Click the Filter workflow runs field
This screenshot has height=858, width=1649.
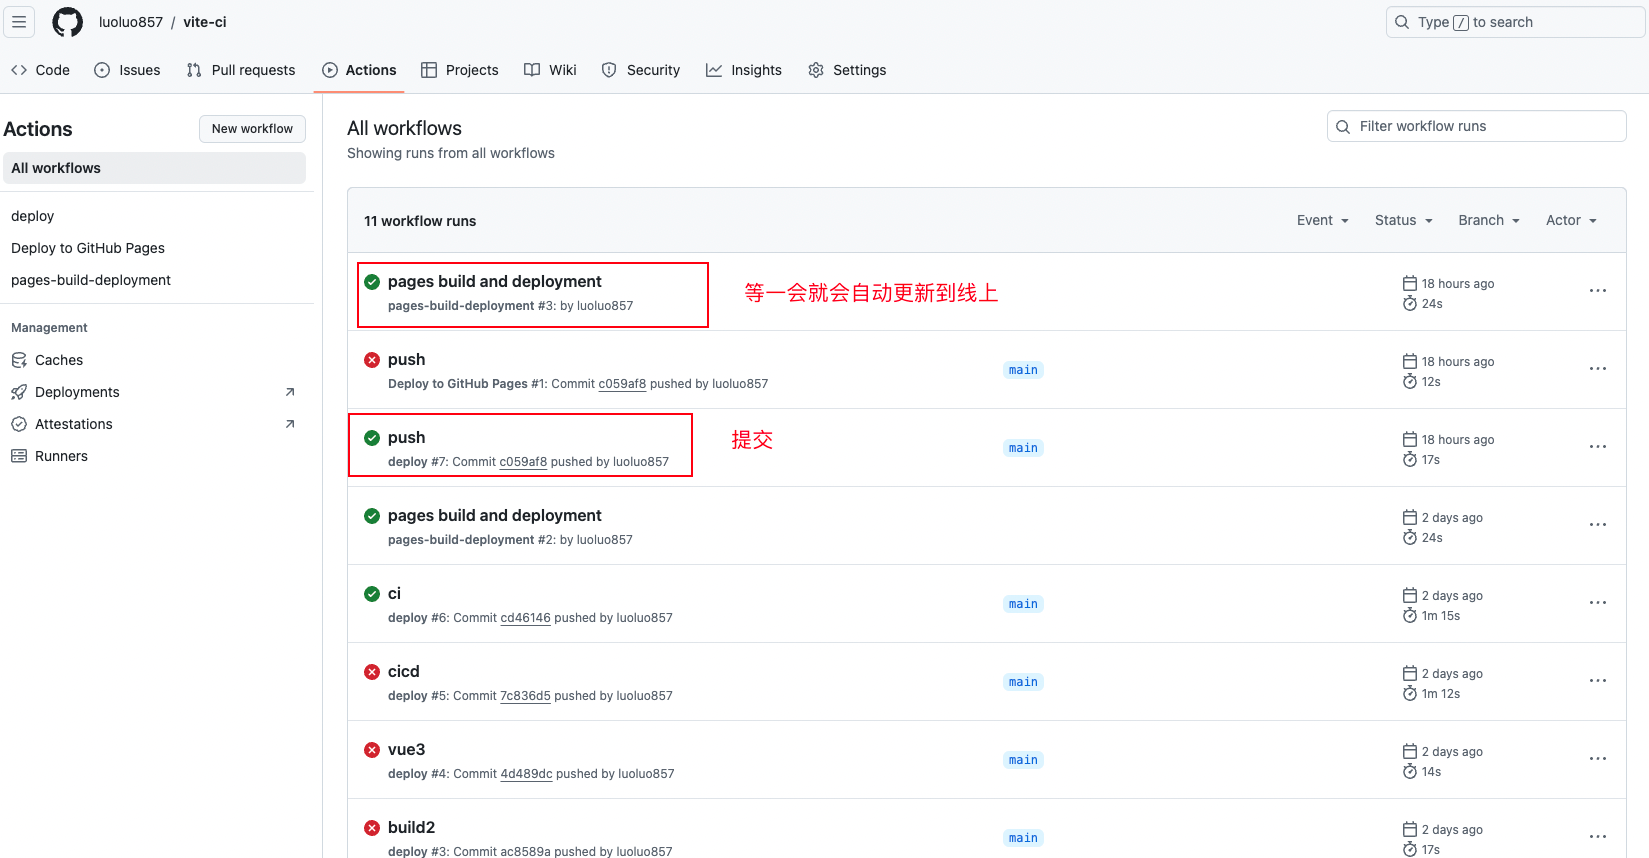tap(1476, 126)
